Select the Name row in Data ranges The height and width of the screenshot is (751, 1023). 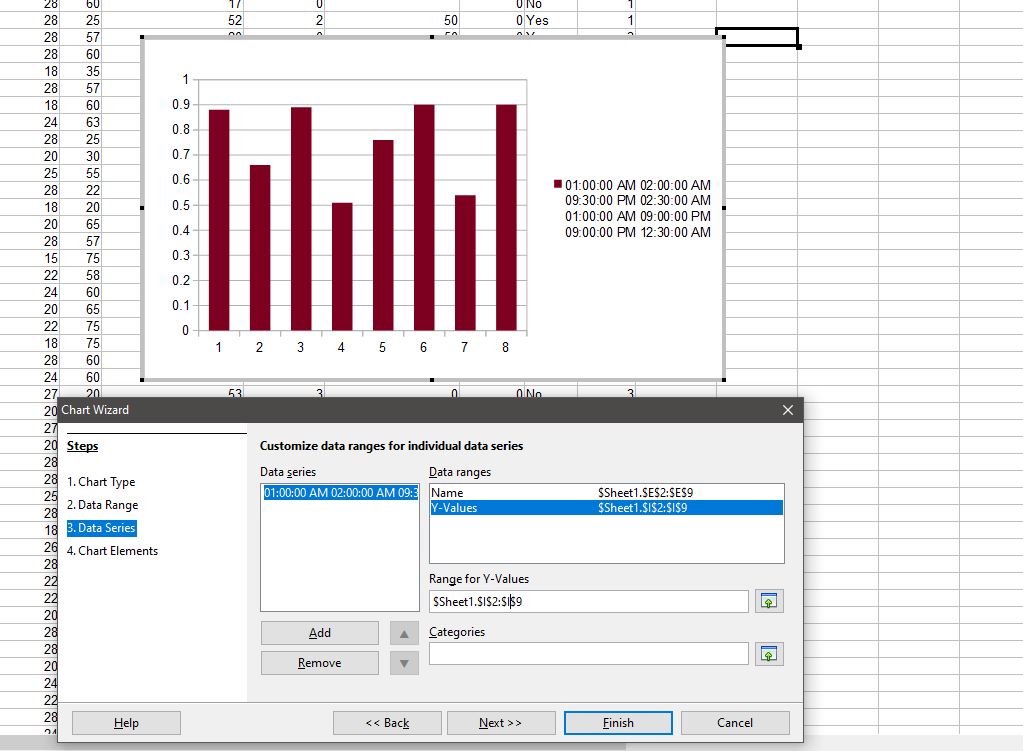pos(606,493)
